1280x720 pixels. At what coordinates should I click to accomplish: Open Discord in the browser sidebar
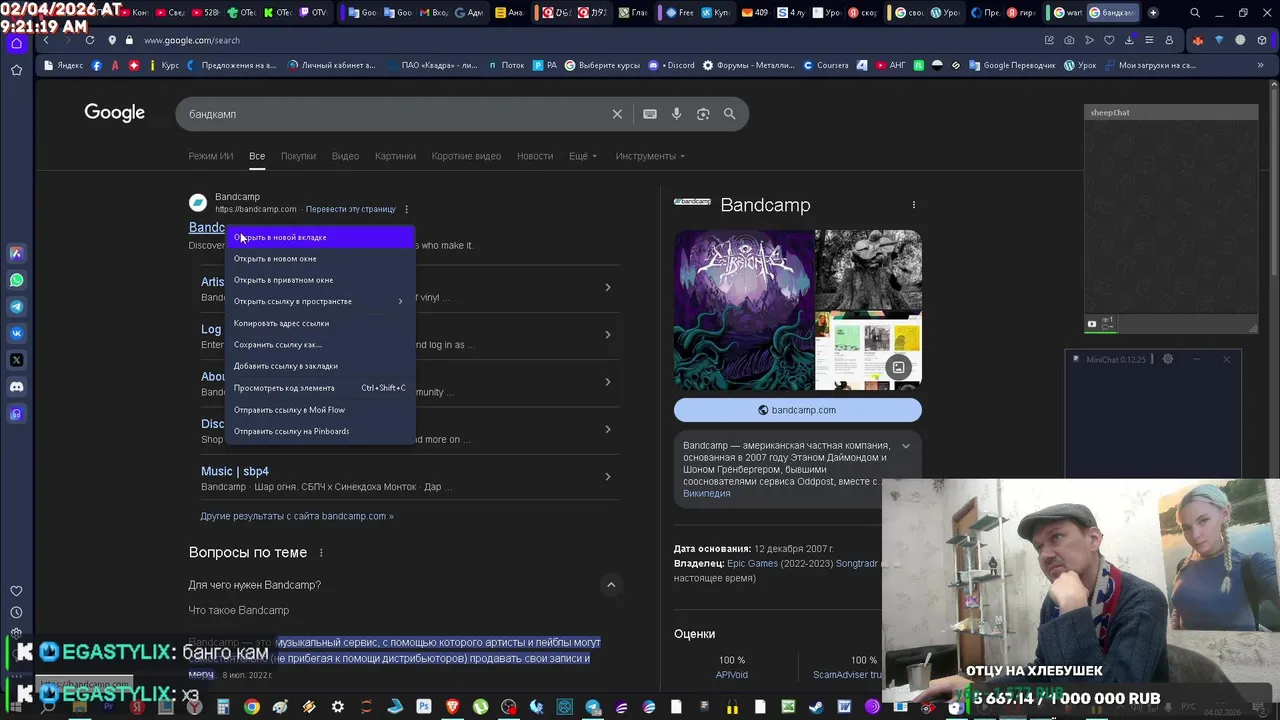pyautogui.click(x=16, y=387)
